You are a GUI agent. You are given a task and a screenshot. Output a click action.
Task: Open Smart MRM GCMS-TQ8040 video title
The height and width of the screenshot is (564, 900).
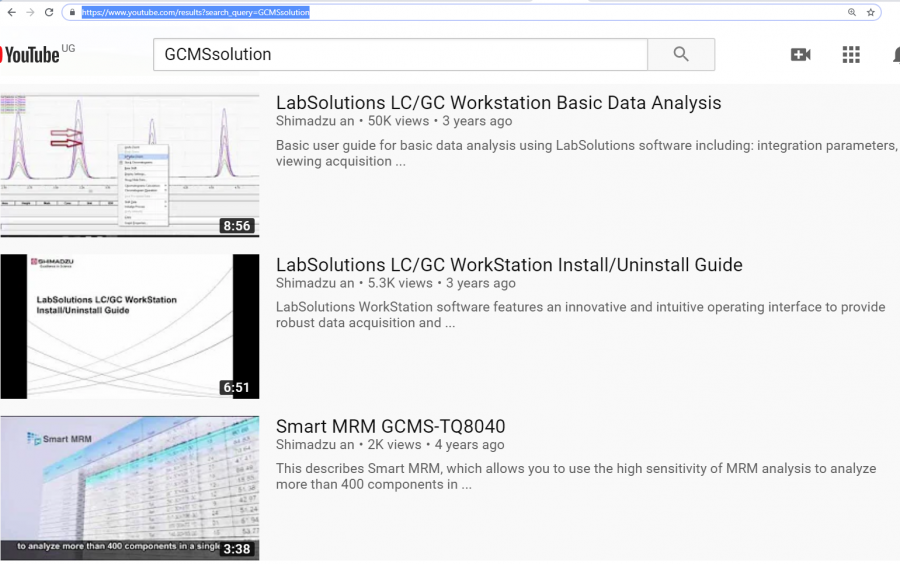coord(390,426)
